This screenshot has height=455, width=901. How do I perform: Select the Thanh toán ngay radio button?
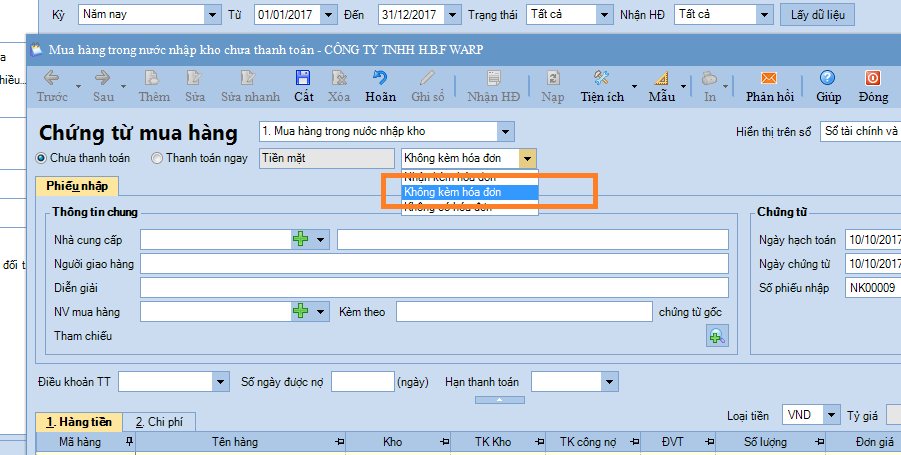coord(157,158)
